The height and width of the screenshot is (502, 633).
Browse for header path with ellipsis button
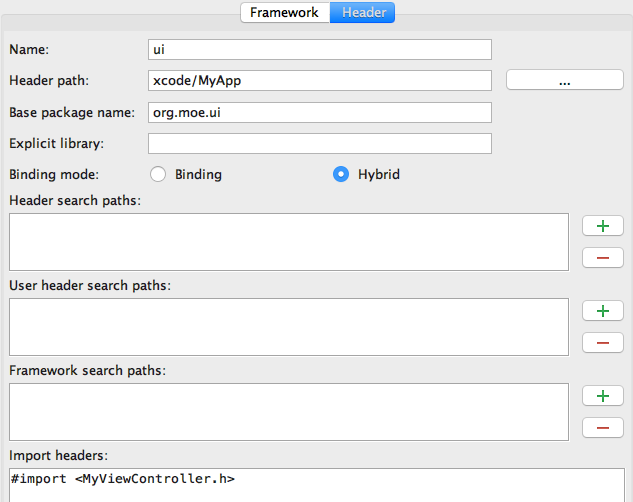pyautogui.click(x=565, y=80)
